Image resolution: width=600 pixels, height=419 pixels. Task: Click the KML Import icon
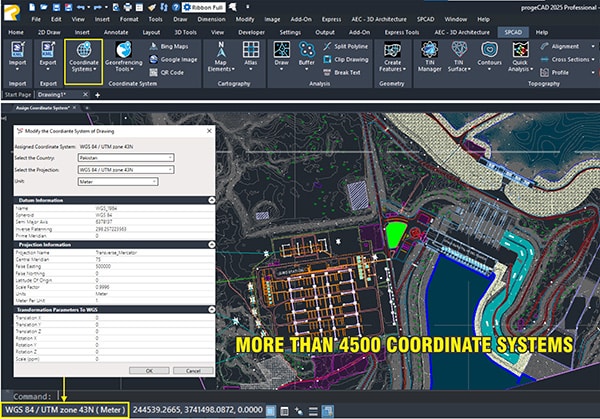tap(17, 49)
